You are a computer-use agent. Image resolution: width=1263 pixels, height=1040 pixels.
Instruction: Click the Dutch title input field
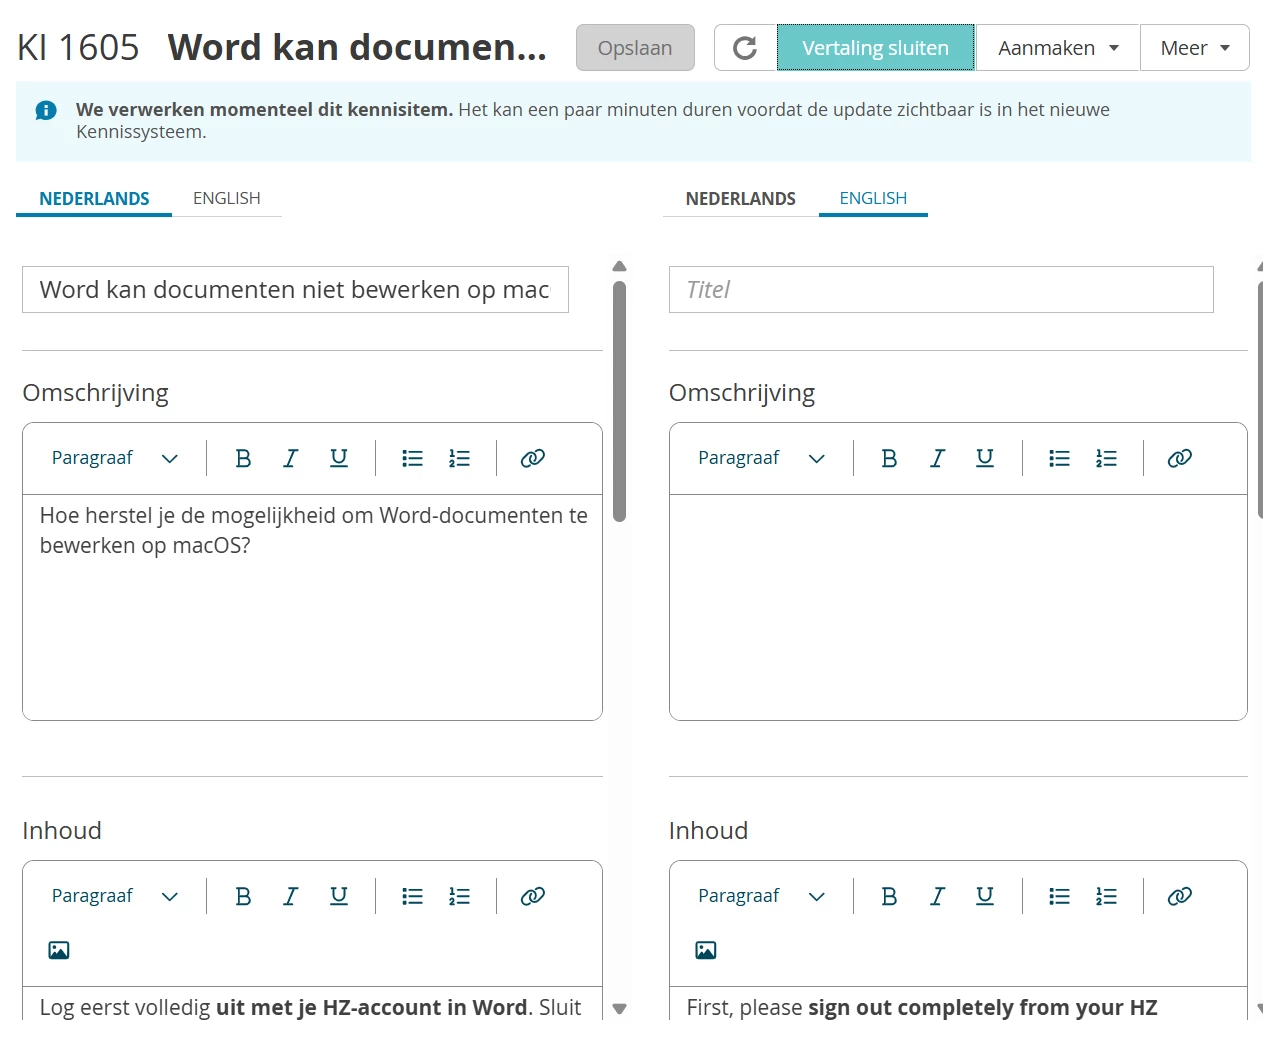pos(295,289)
